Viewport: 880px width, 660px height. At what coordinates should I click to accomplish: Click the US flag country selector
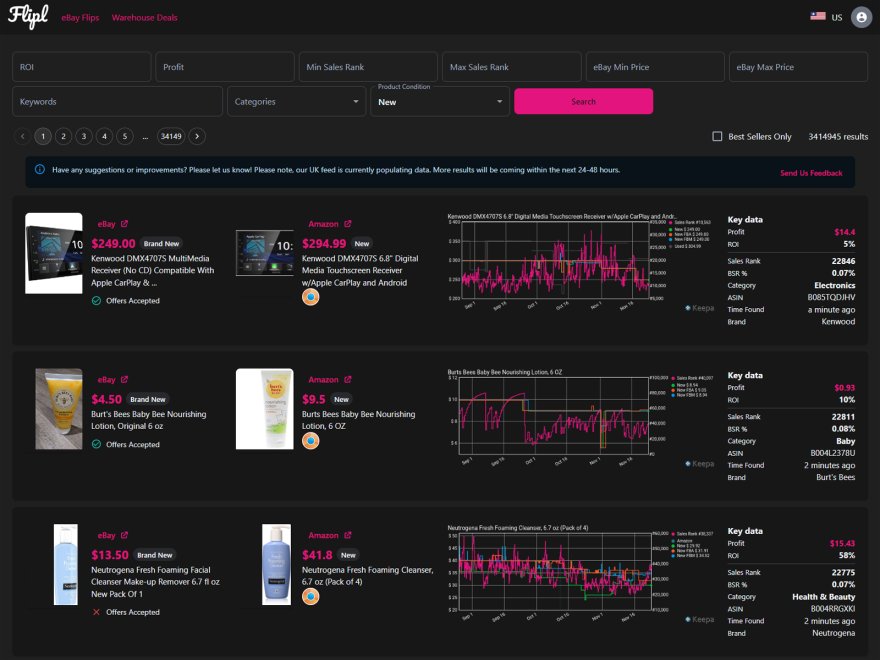[818, 16]
